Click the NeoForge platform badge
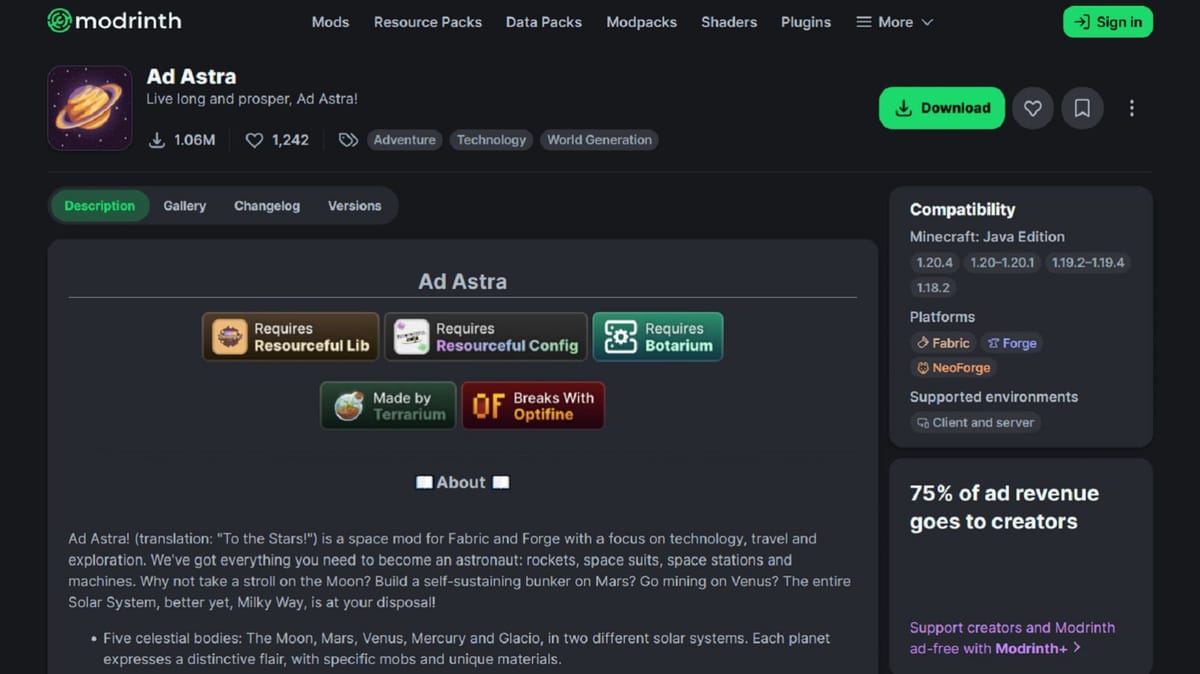1200x674 pixels. click(952, 368)
